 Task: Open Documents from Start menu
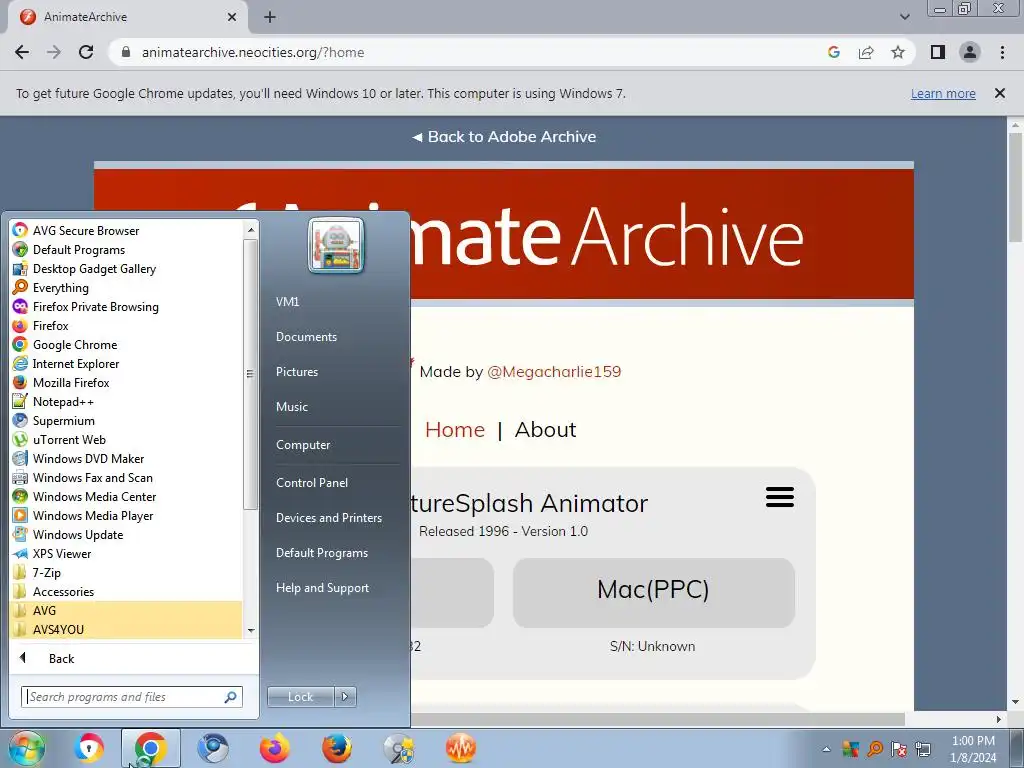pos(306,336)
